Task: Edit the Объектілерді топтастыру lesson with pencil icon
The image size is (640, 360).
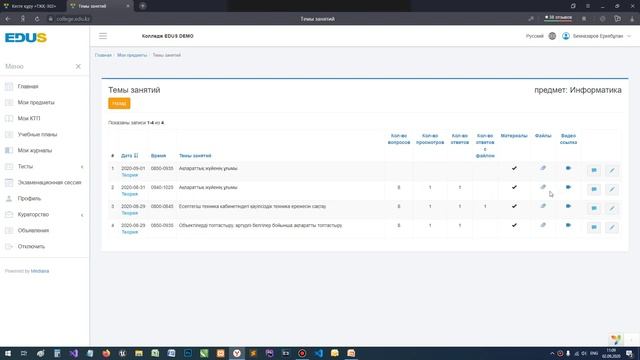Action: (612, 227)
